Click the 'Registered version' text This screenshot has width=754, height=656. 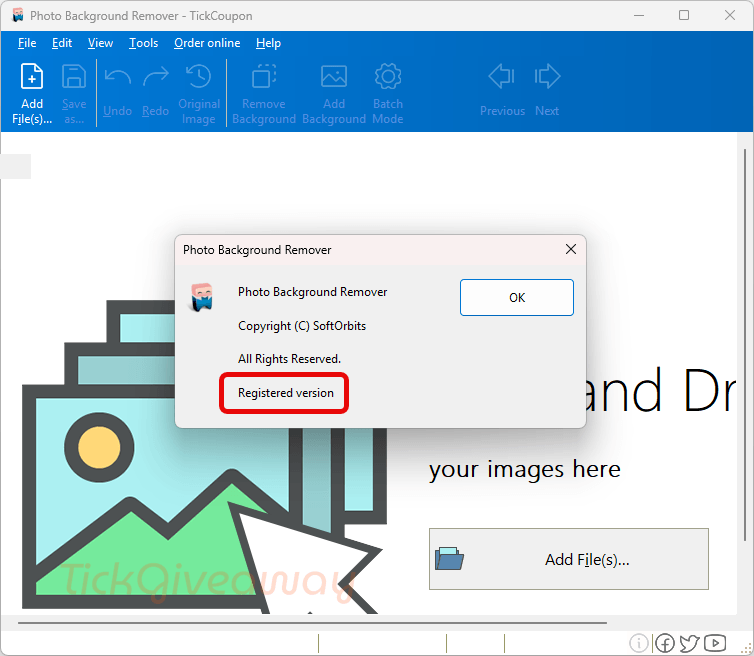286,393
